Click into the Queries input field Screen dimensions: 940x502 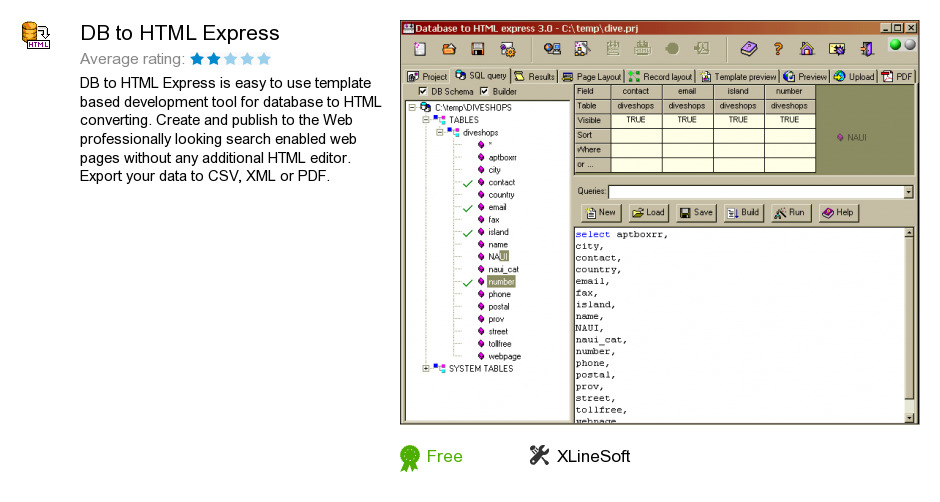756,192
